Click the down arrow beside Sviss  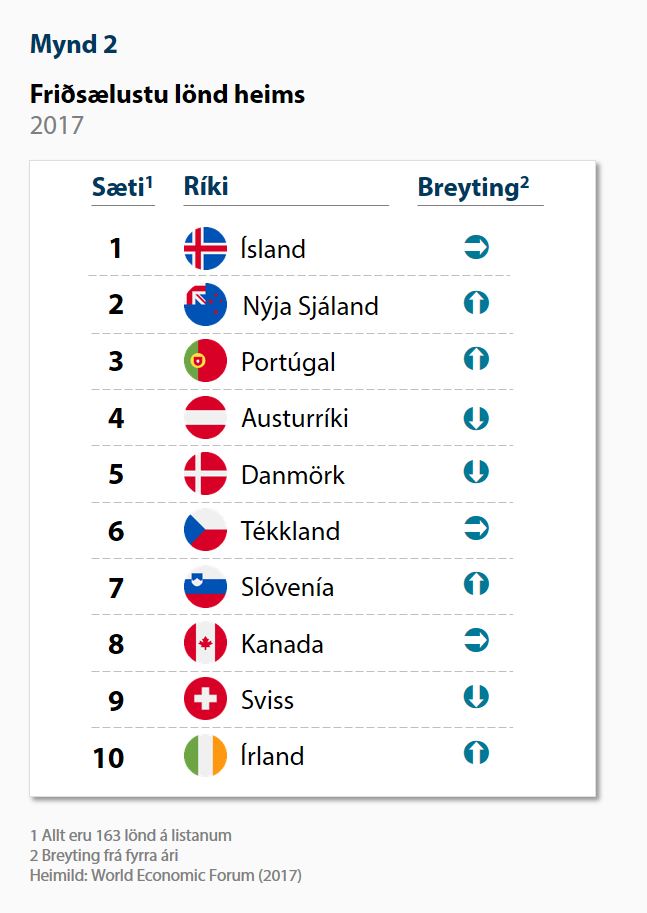476,696
